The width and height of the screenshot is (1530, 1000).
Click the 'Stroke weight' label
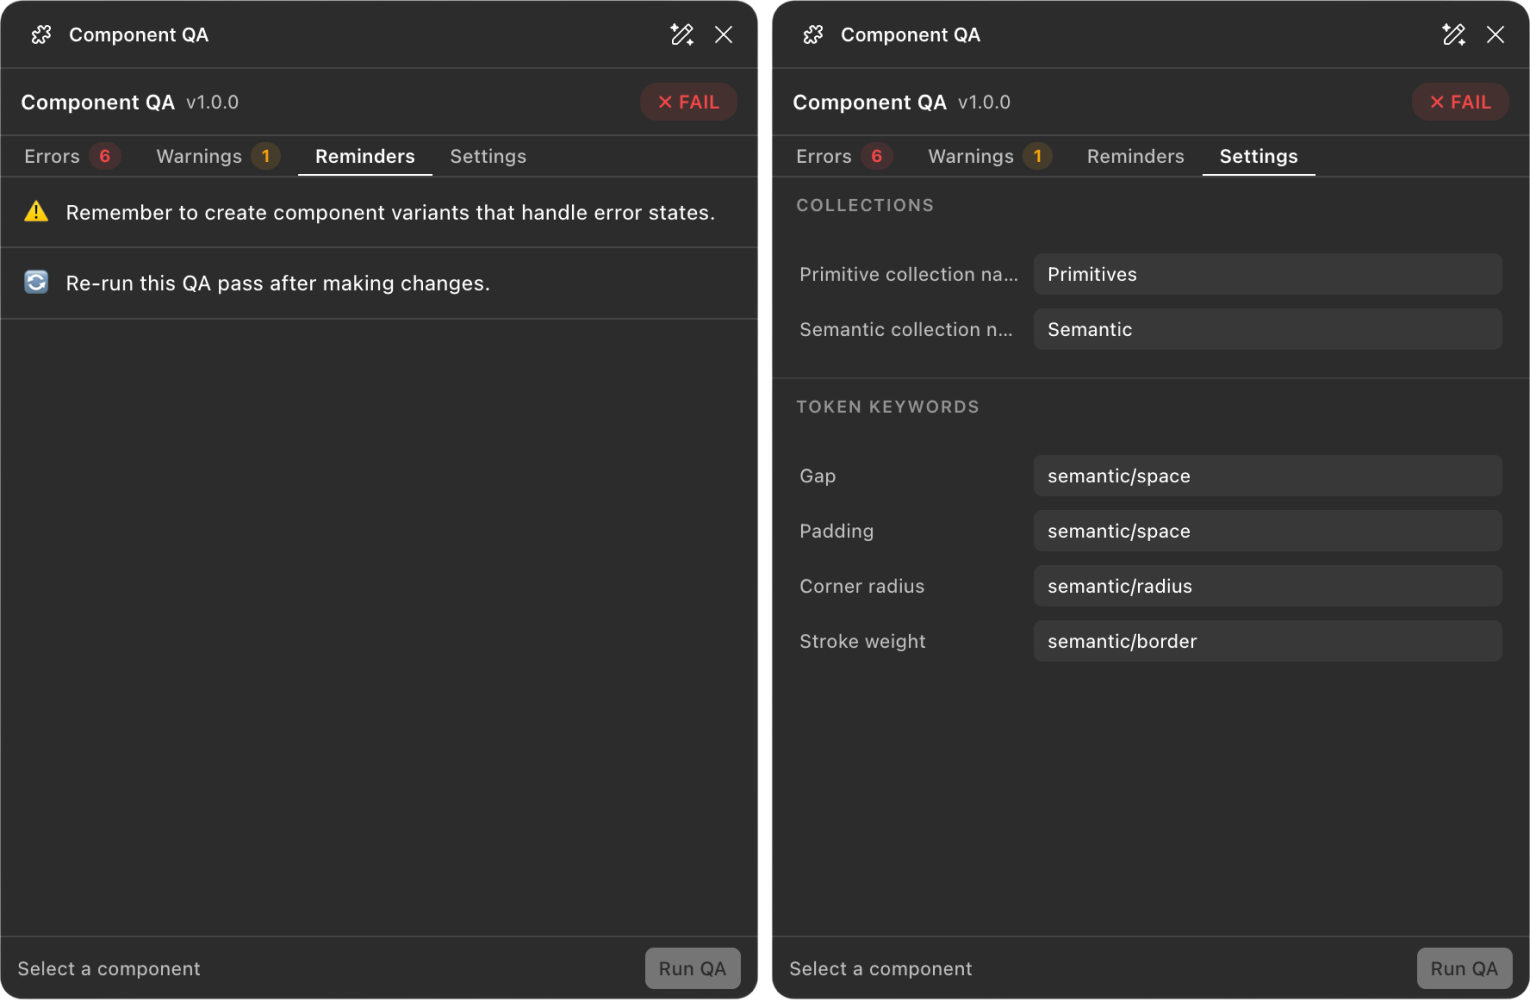tap(863, 641)
